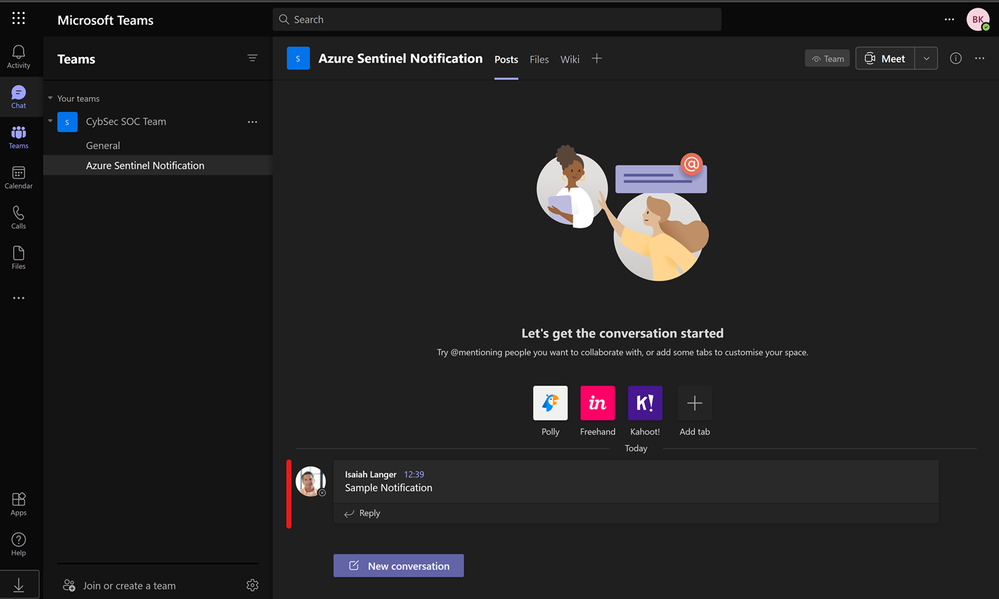The height and width of the screenshot is (599, 999).
Task: Start a meeting with Meet button
Action: (x=885, y=58)
